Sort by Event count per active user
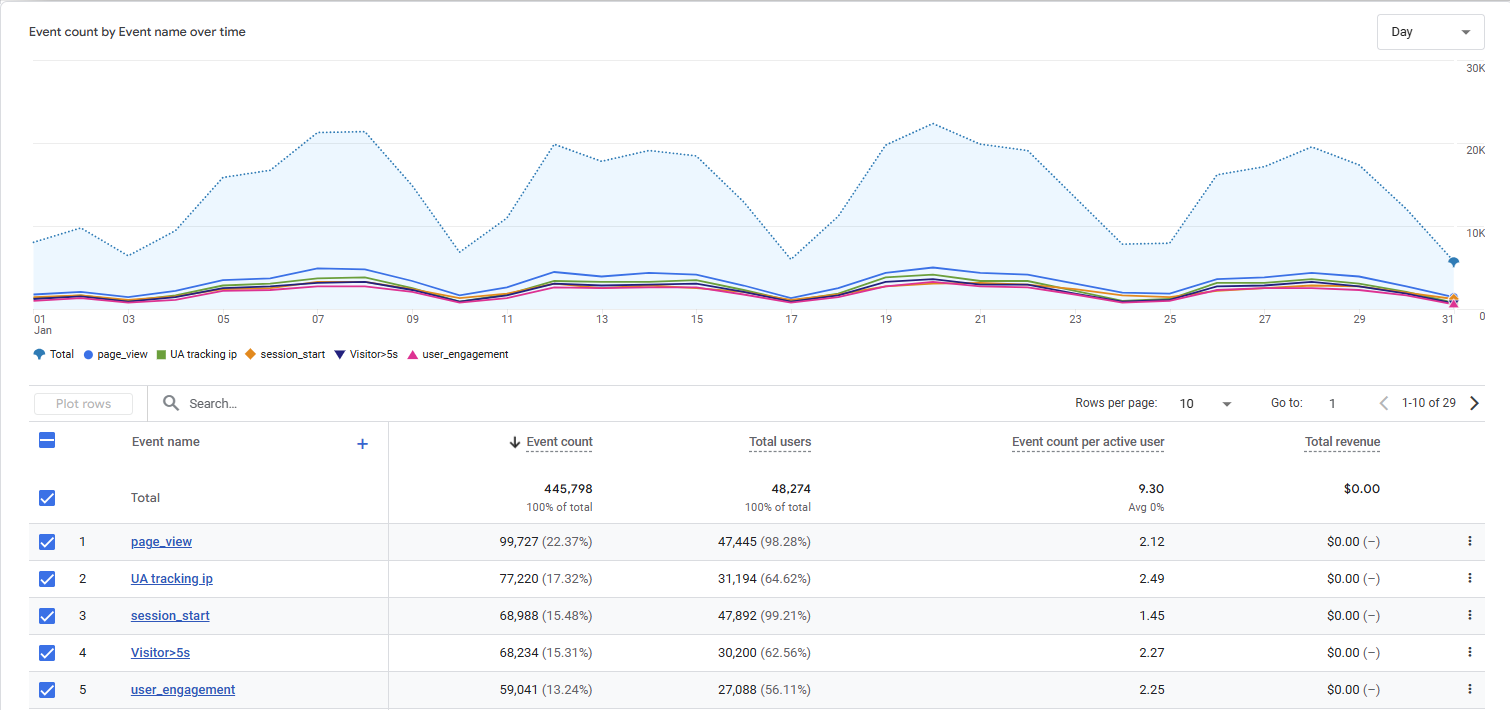The height and width of the screenshot is (710, 1510). click(x=1087, y=442)
